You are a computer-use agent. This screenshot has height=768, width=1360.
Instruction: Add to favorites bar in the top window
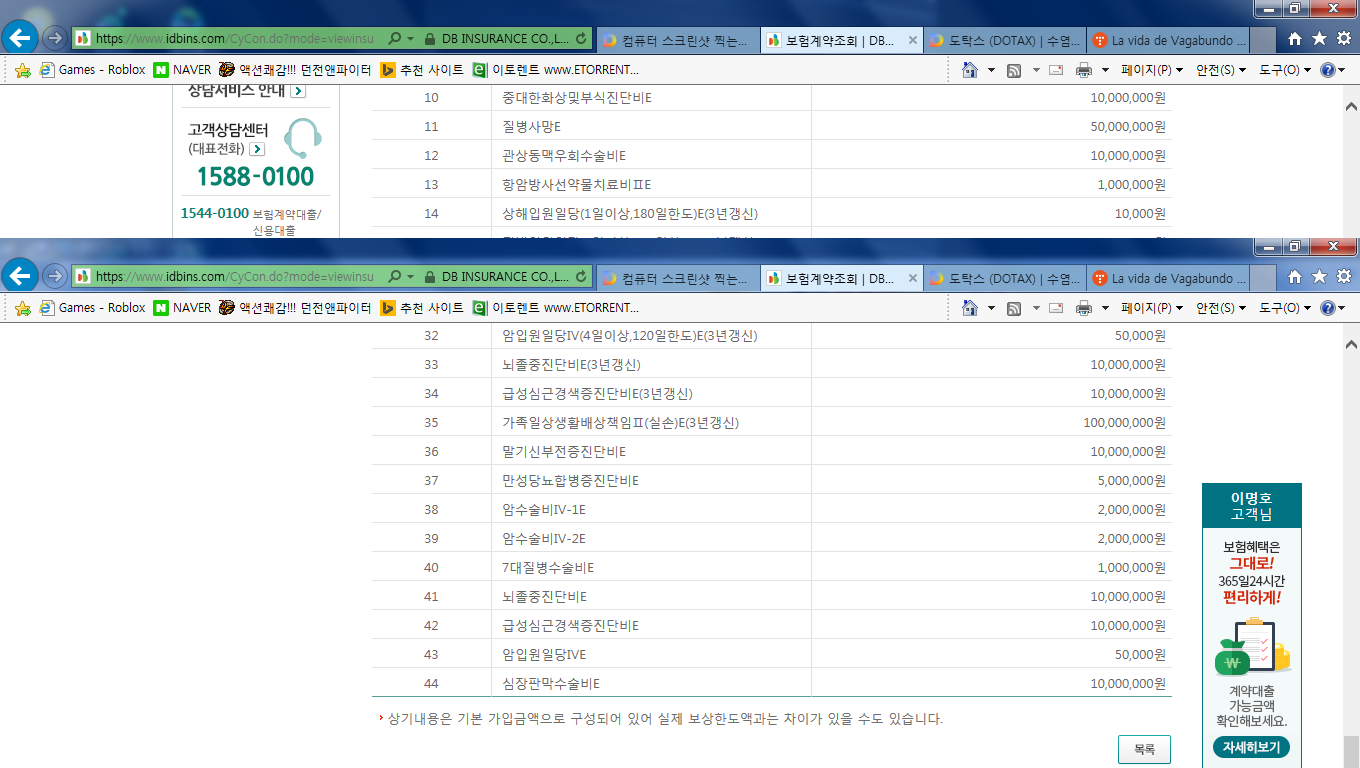[23, 70]
